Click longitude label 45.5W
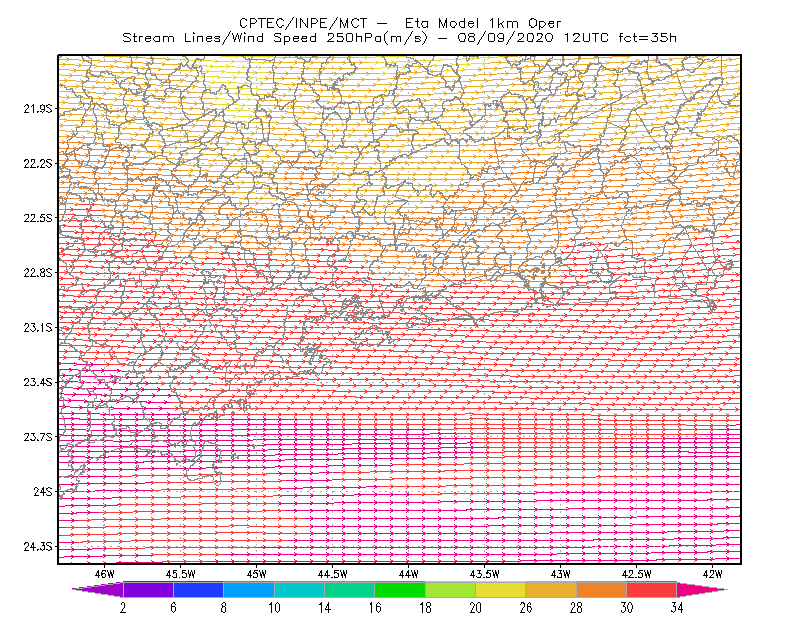The height and width of the screenshot is (618, 800). pyautogui.click(x=181, y=574)
